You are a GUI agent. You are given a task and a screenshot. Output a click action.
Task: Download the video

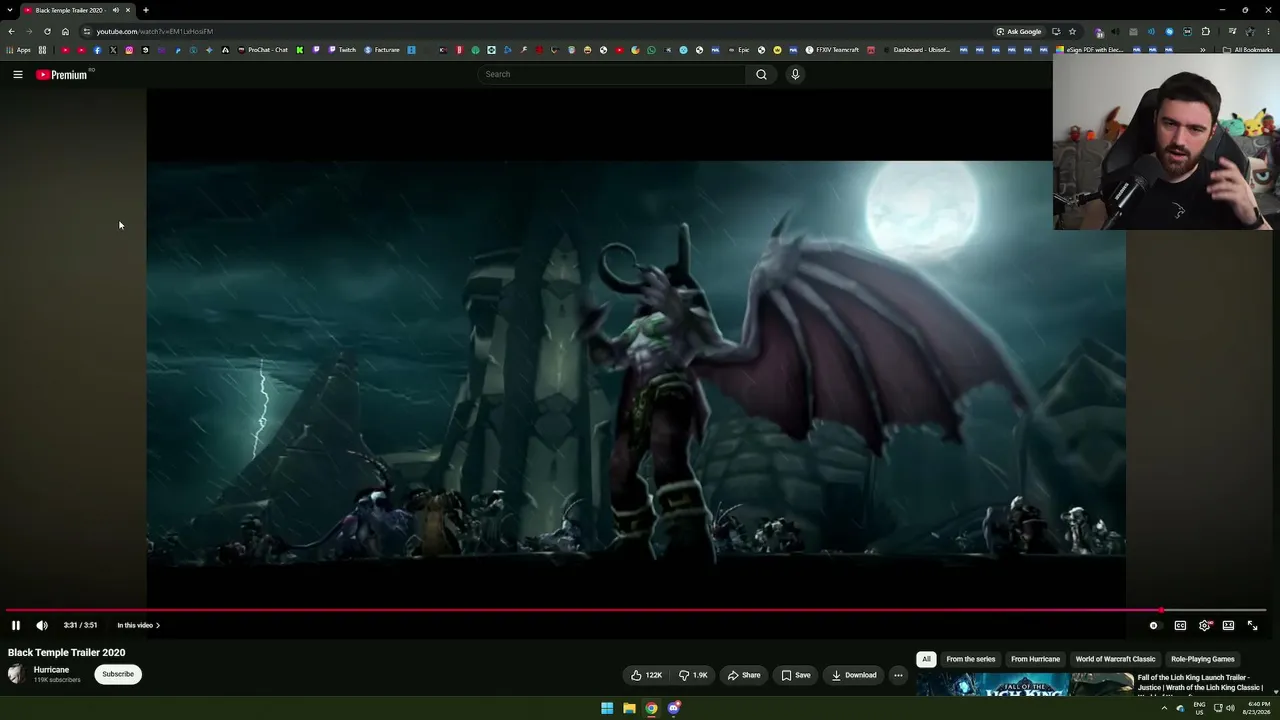point(854,675)
